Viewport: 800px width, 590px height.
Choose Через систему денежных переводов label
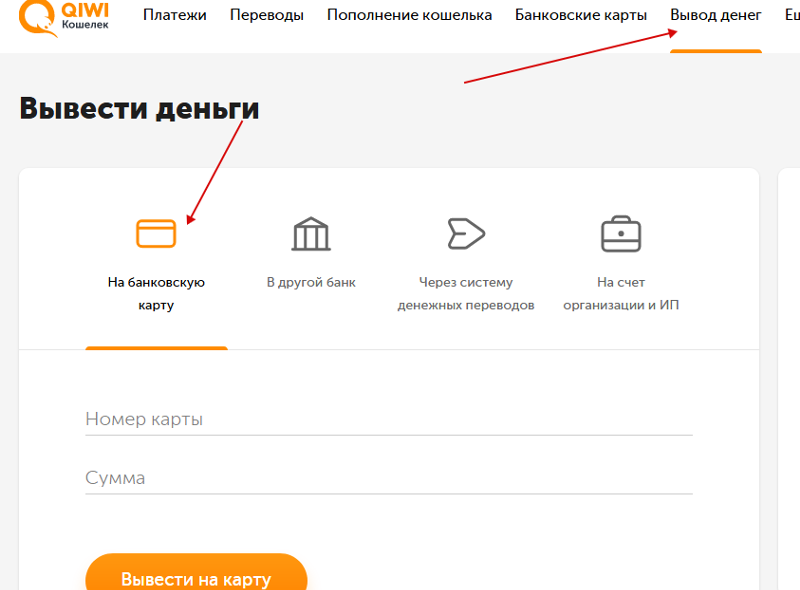(x=466, y=294)
